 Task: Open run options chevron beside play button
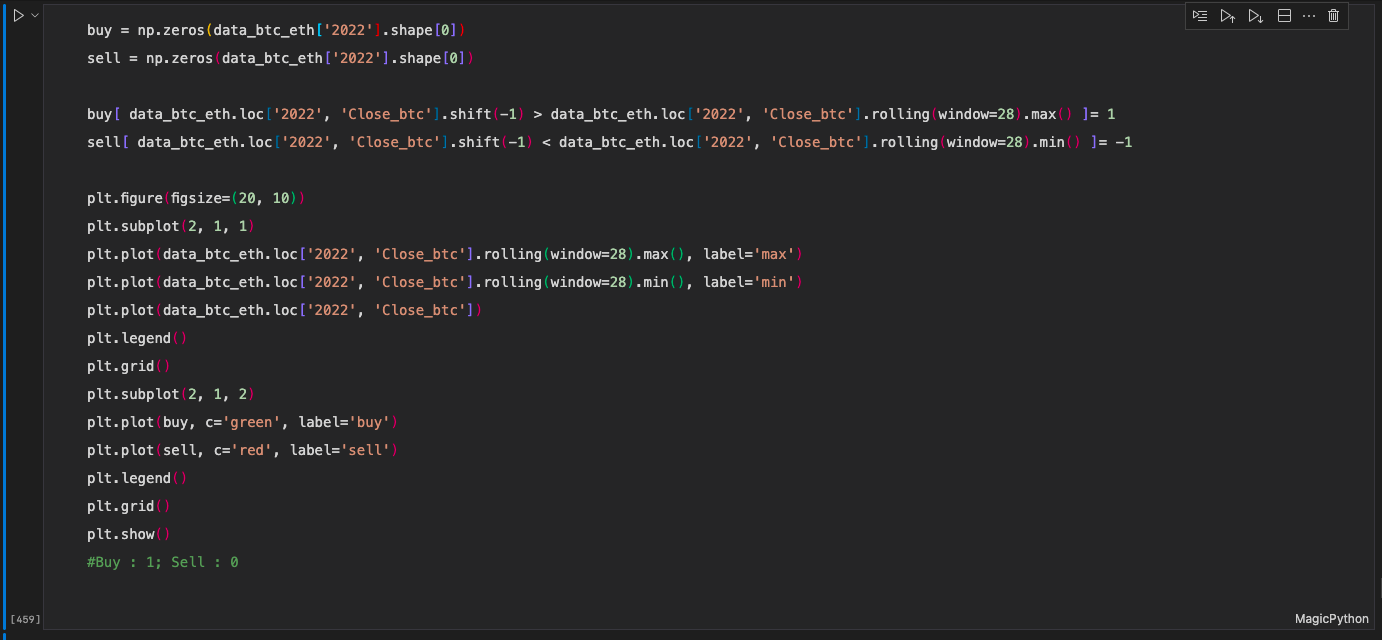click(x=35, y=16)
